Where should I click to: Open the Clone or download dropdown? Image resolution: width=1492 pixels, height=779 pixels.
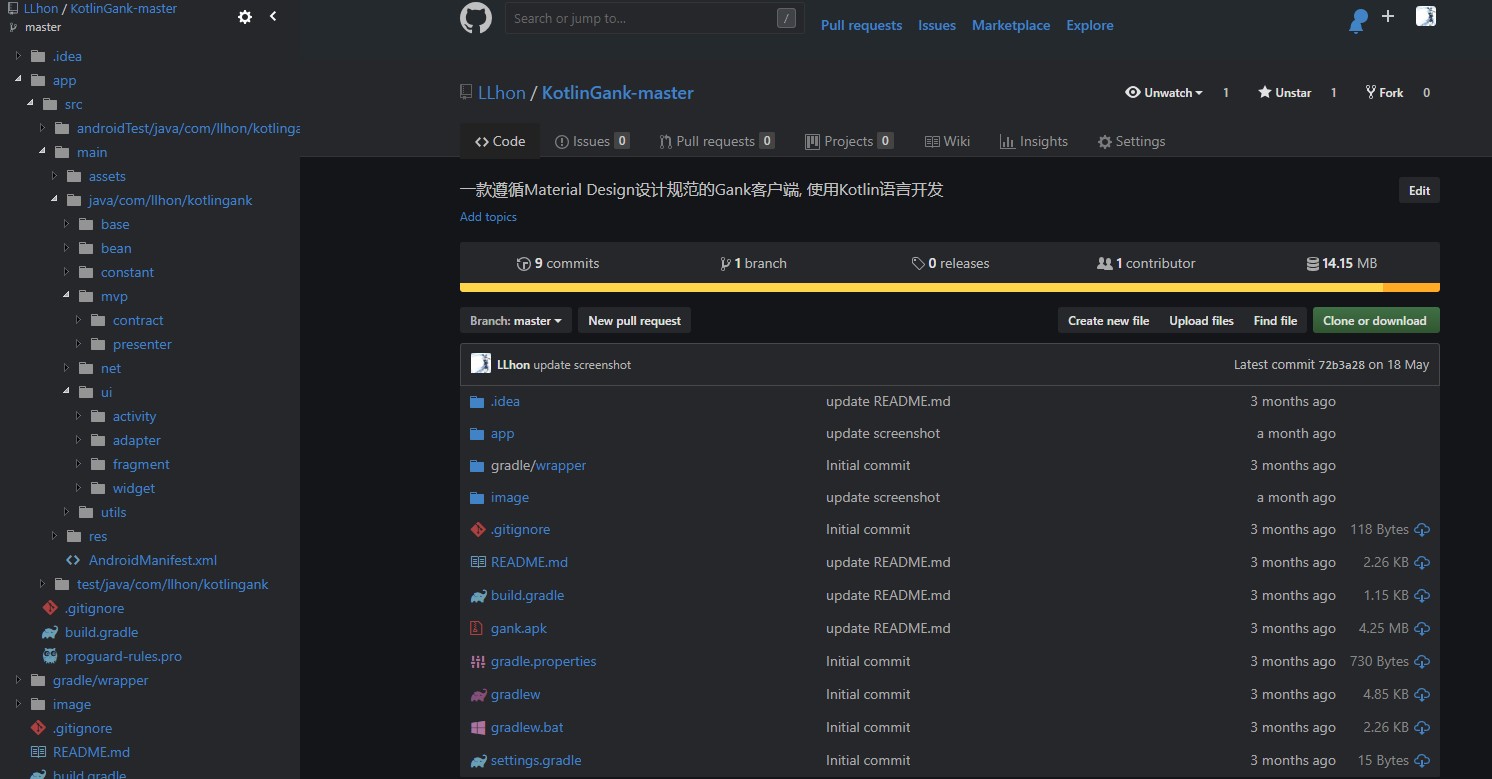coord(1376,321)
